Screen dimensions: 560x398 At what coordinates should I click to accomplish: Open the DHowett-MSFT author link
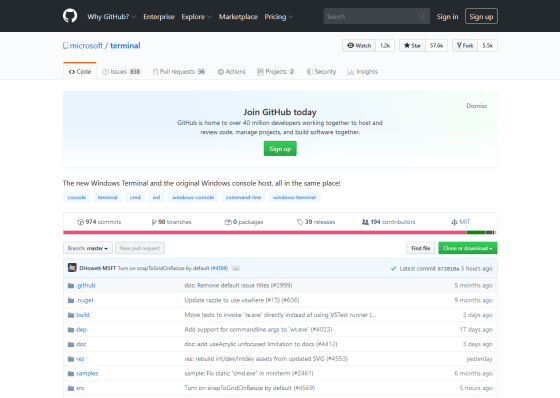98,268
